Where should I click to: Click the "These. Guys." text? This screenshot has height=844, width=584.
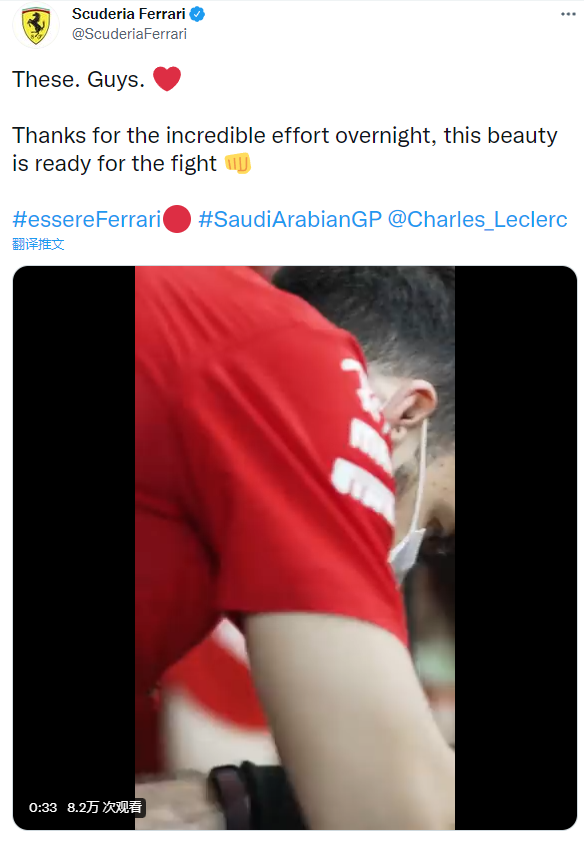(79, 80)
